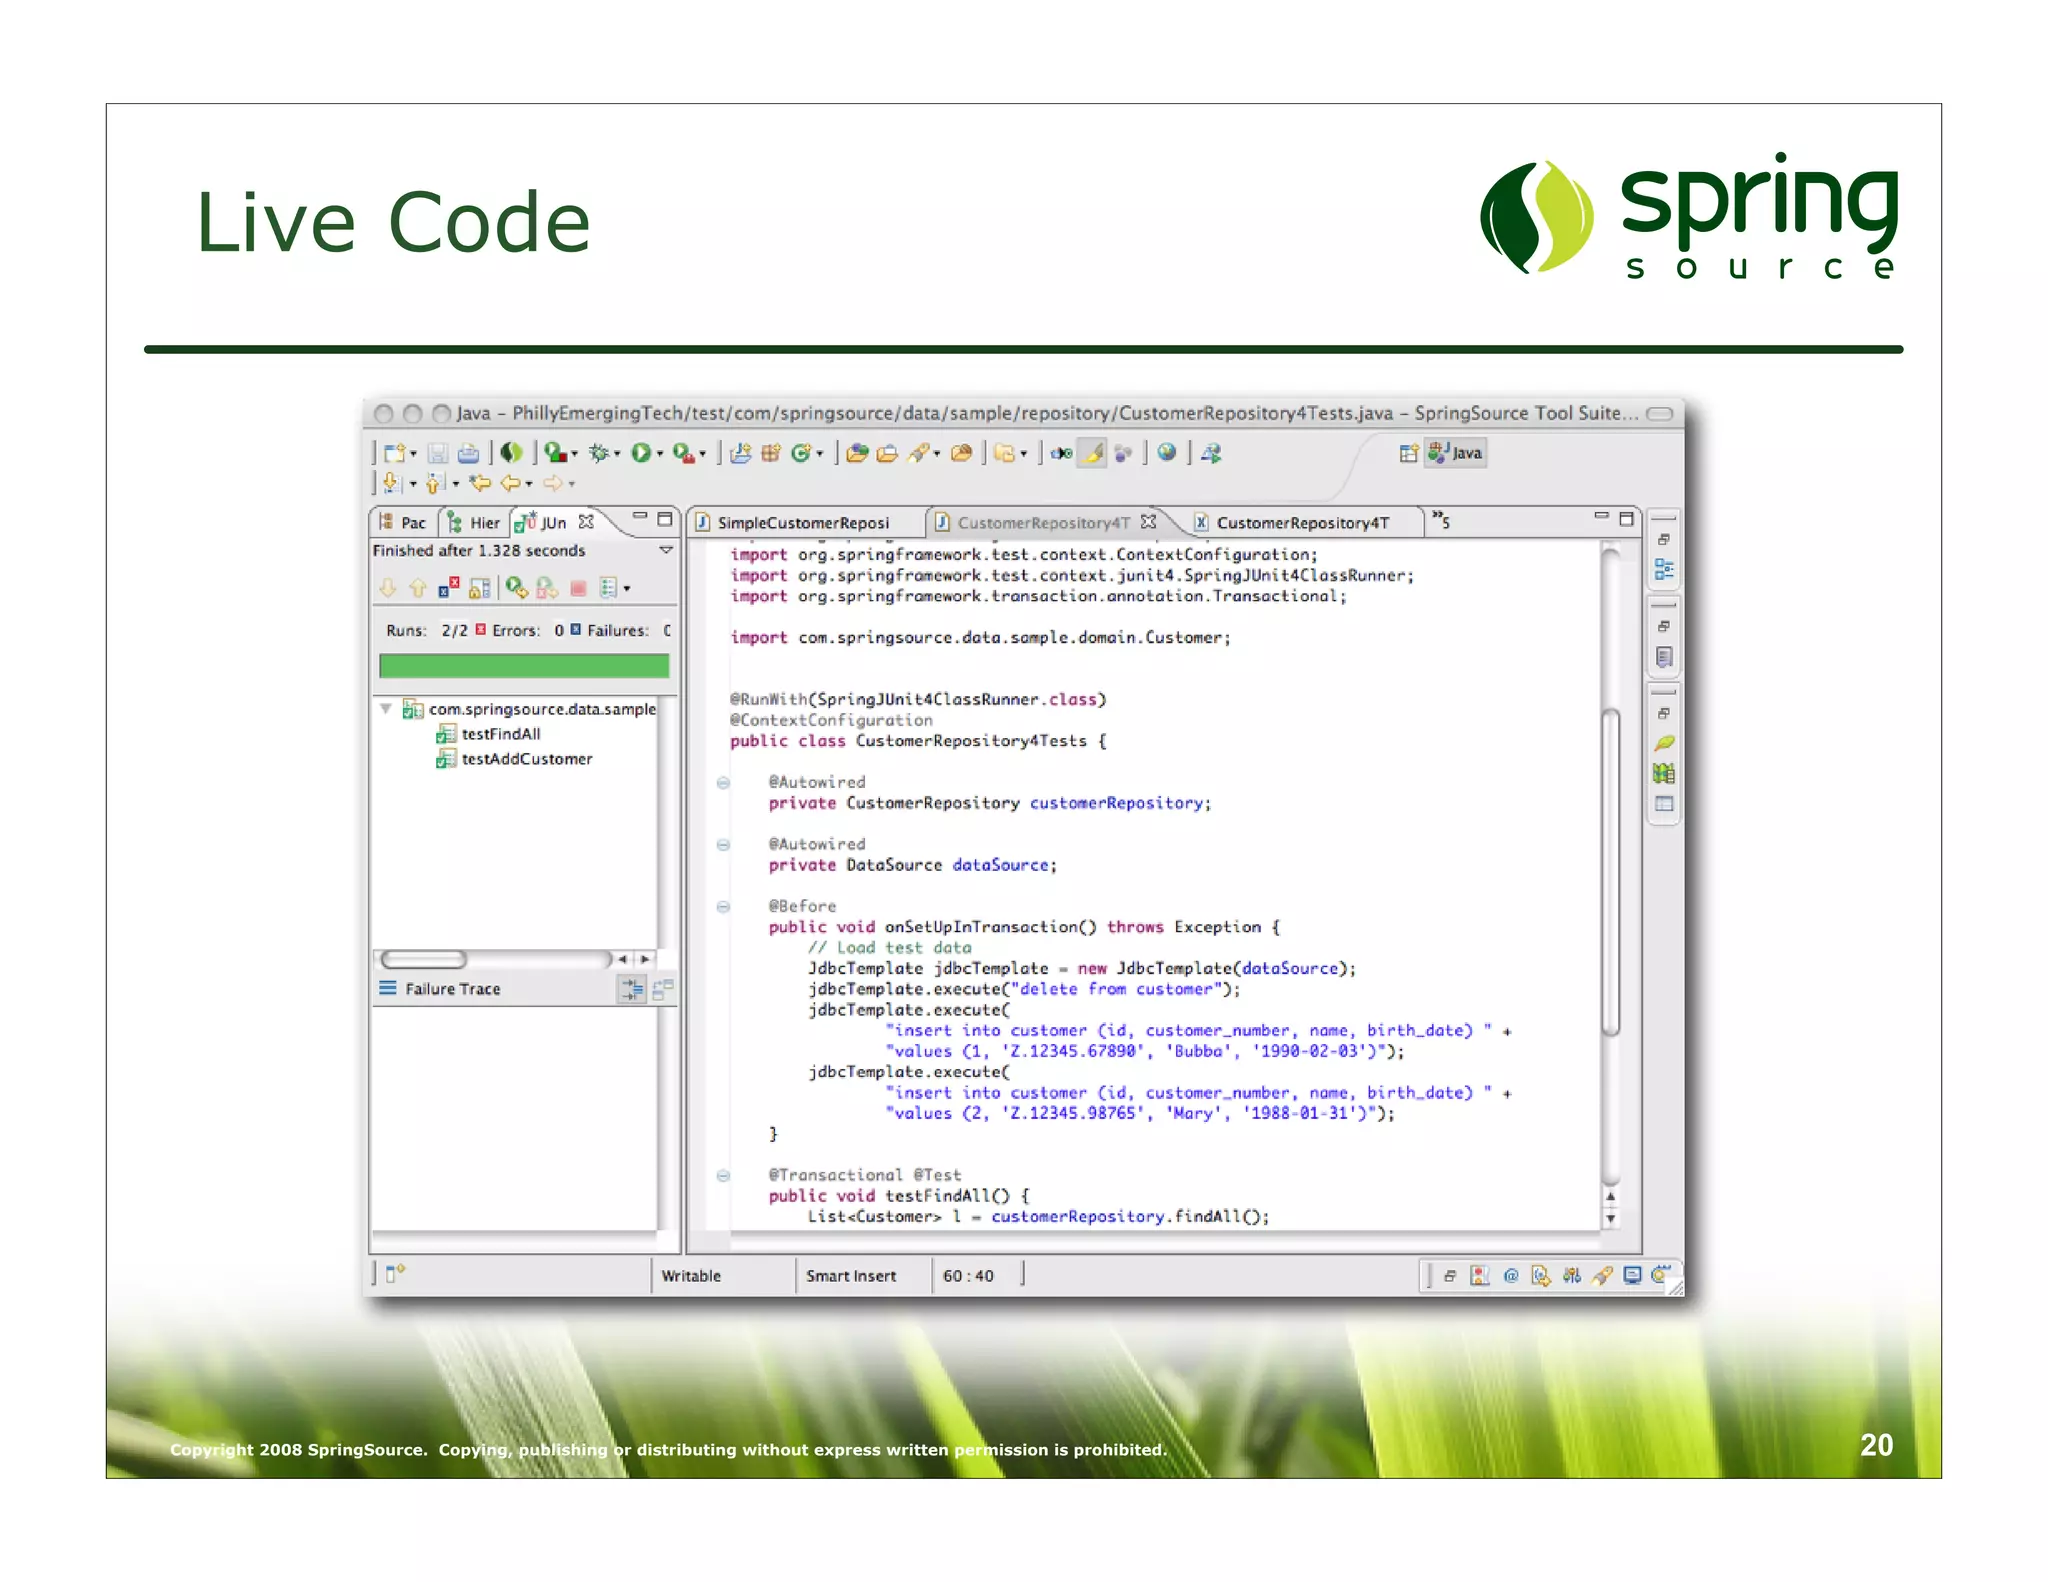The image size is (2048, 1582).
Task: Click the Open Task folder icon
Action: (887, 453)
